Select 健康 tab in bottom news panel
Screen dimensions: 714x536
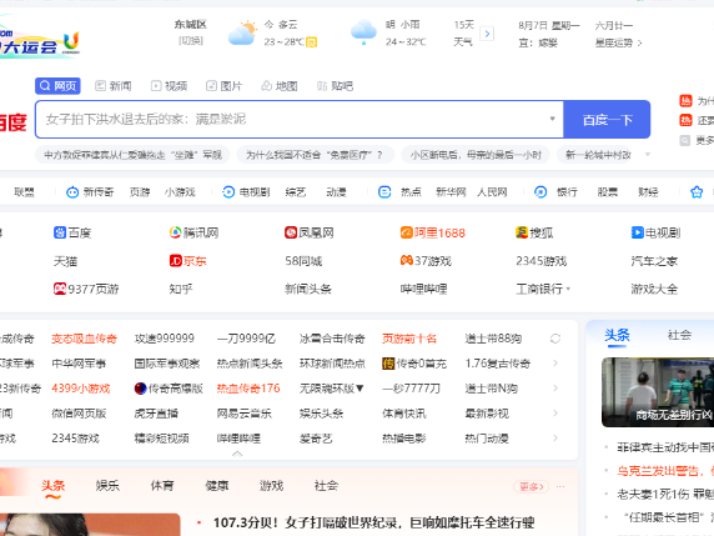click(217, 485)
